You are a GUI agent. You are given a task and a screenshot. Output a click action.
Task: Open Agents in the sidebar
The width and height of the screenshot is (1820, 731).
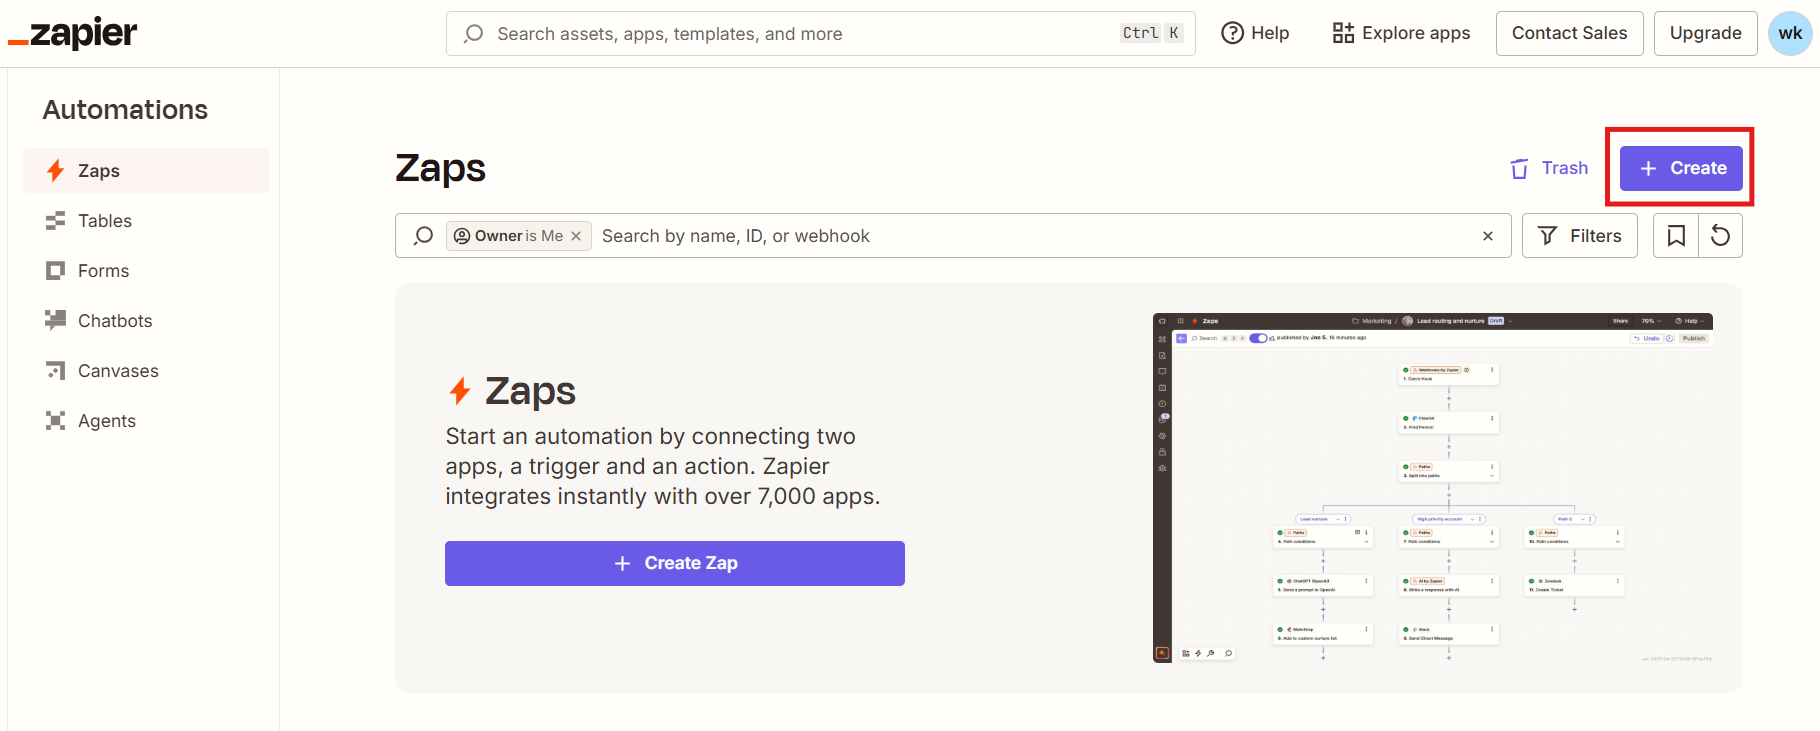coord(146,421)
